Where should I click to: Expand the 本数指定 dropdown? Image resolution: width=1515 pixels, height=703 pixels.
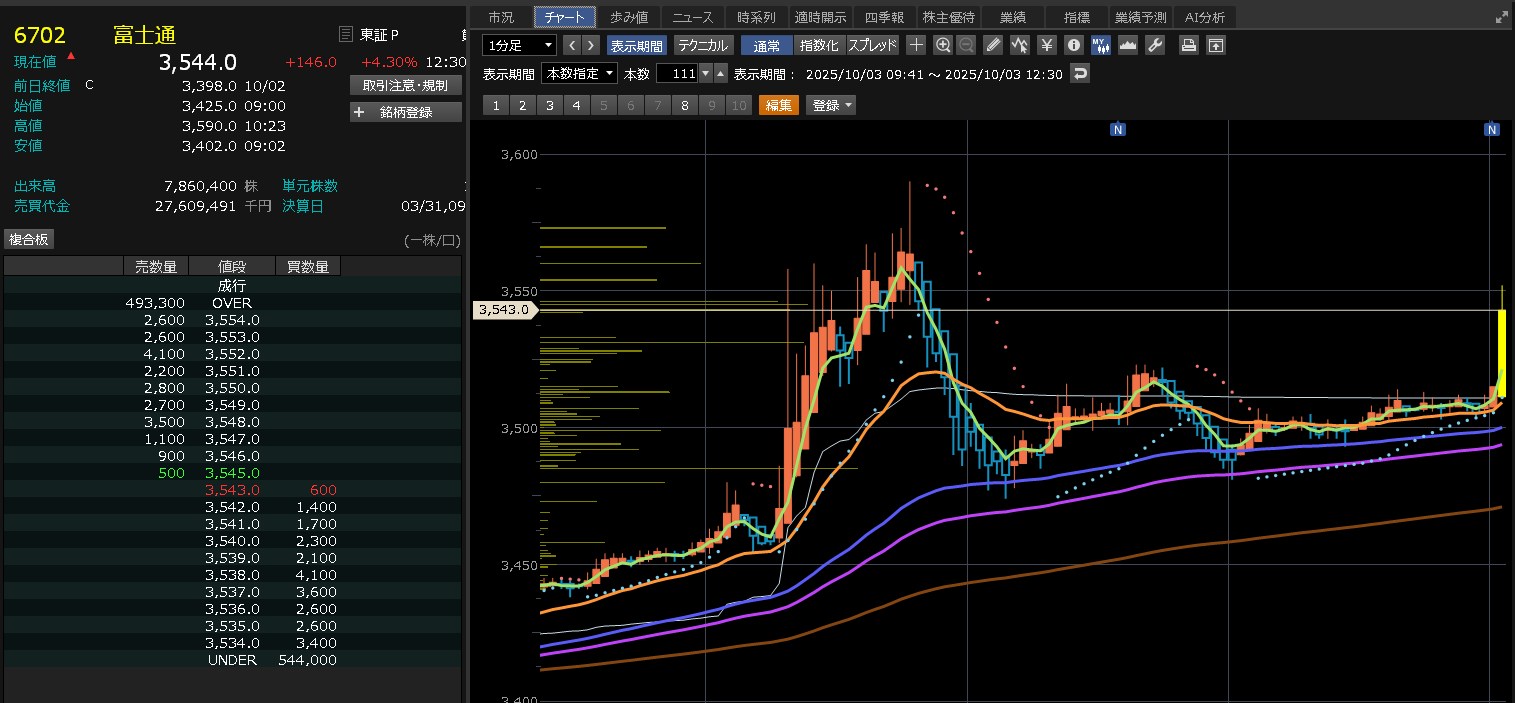tap(579, 74)
